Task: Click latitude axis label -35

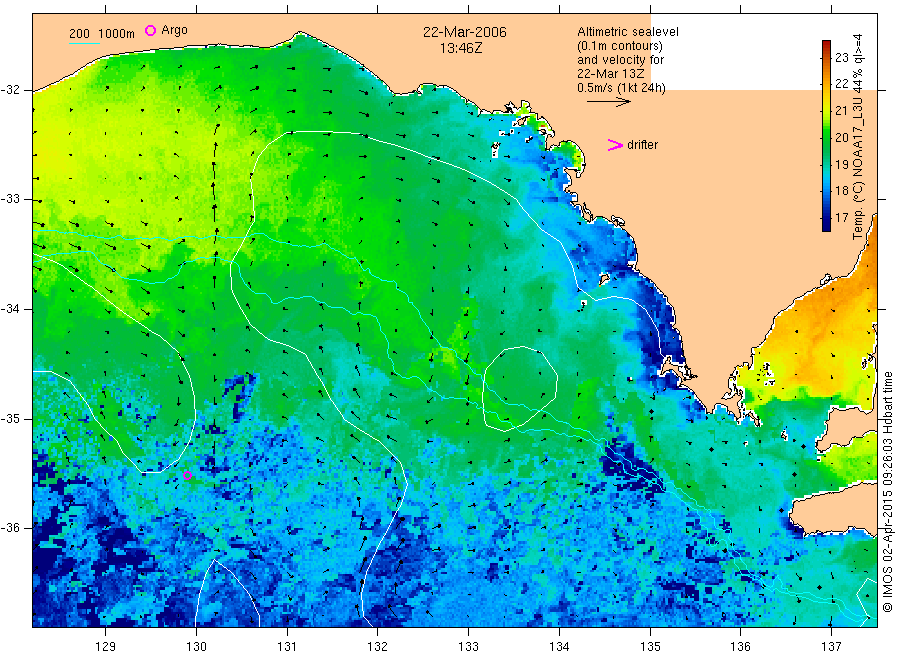Action: 10,419
